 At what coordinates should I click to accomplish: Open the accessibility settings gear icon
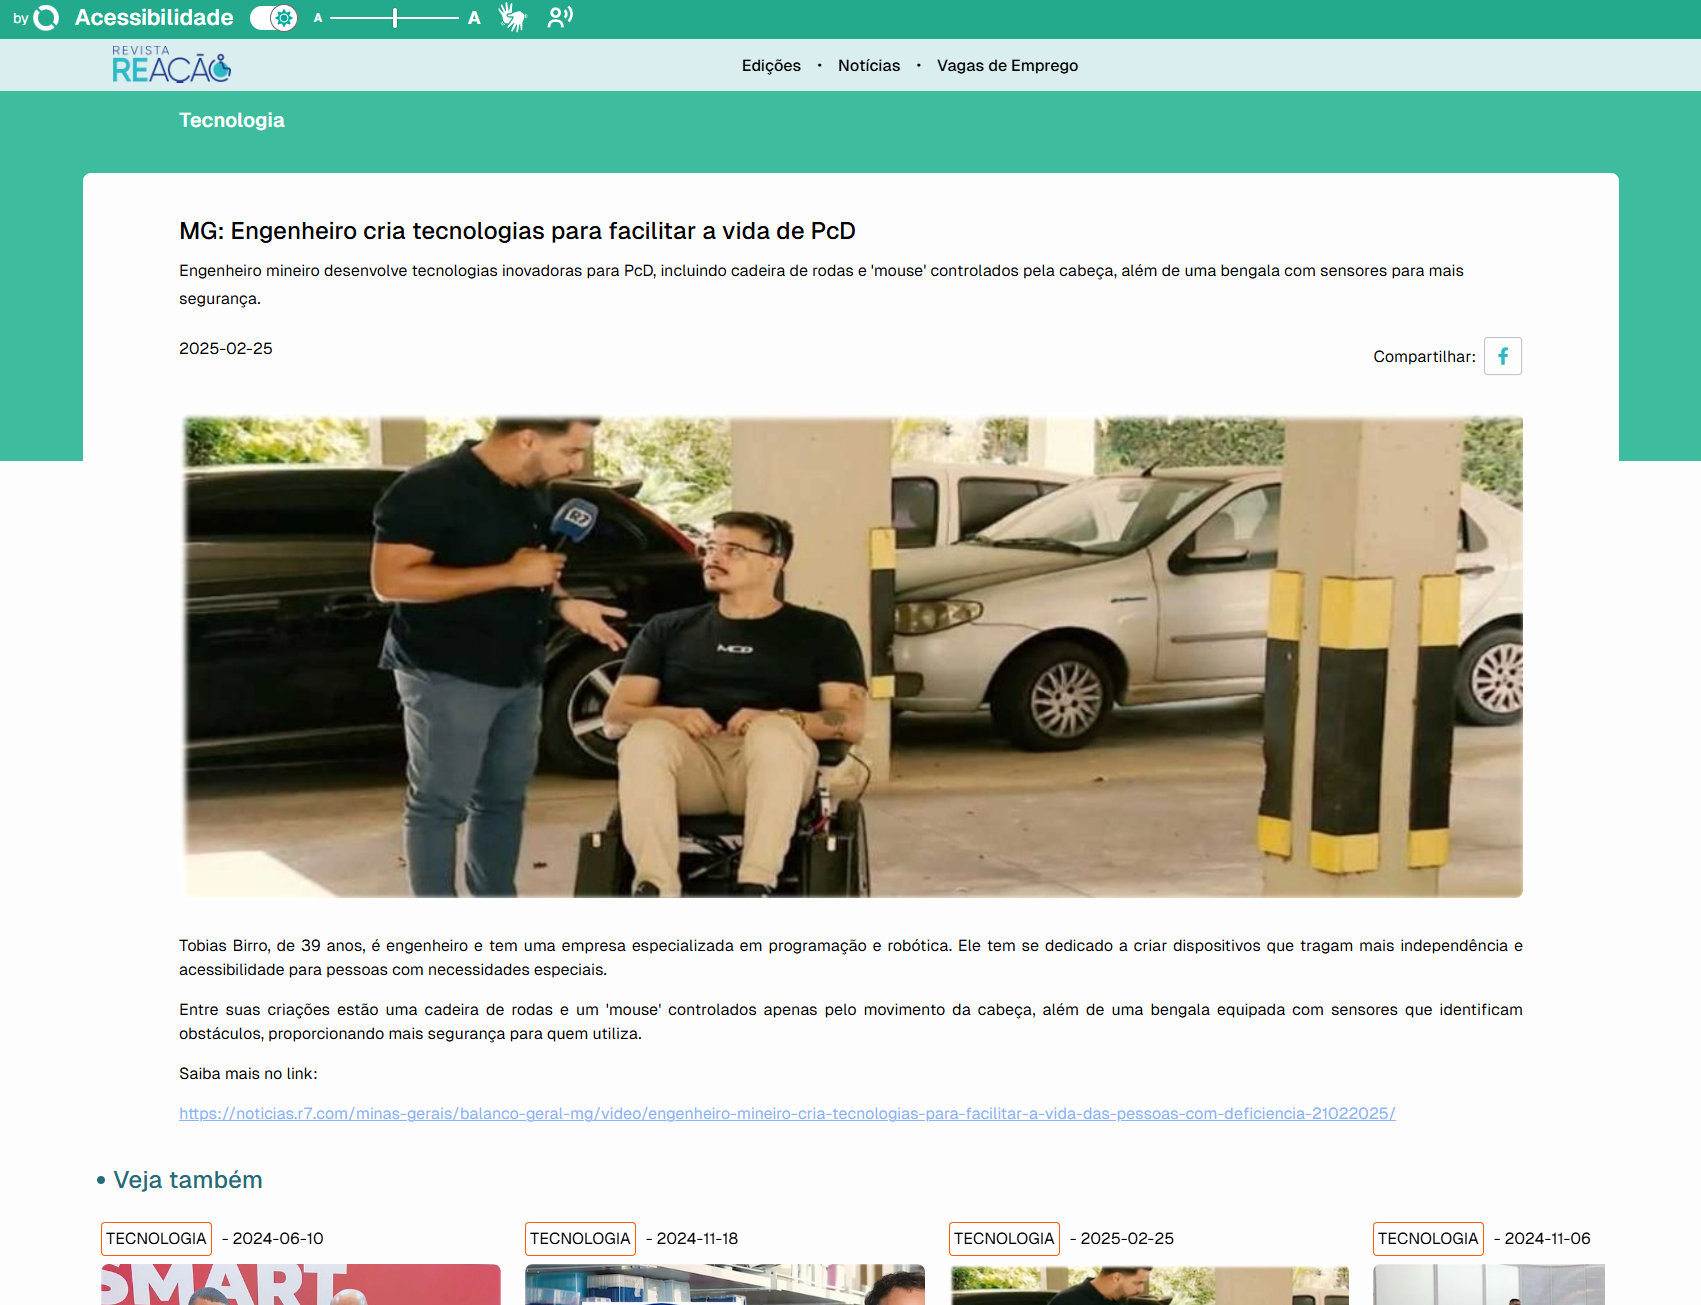tap(284, 17)
